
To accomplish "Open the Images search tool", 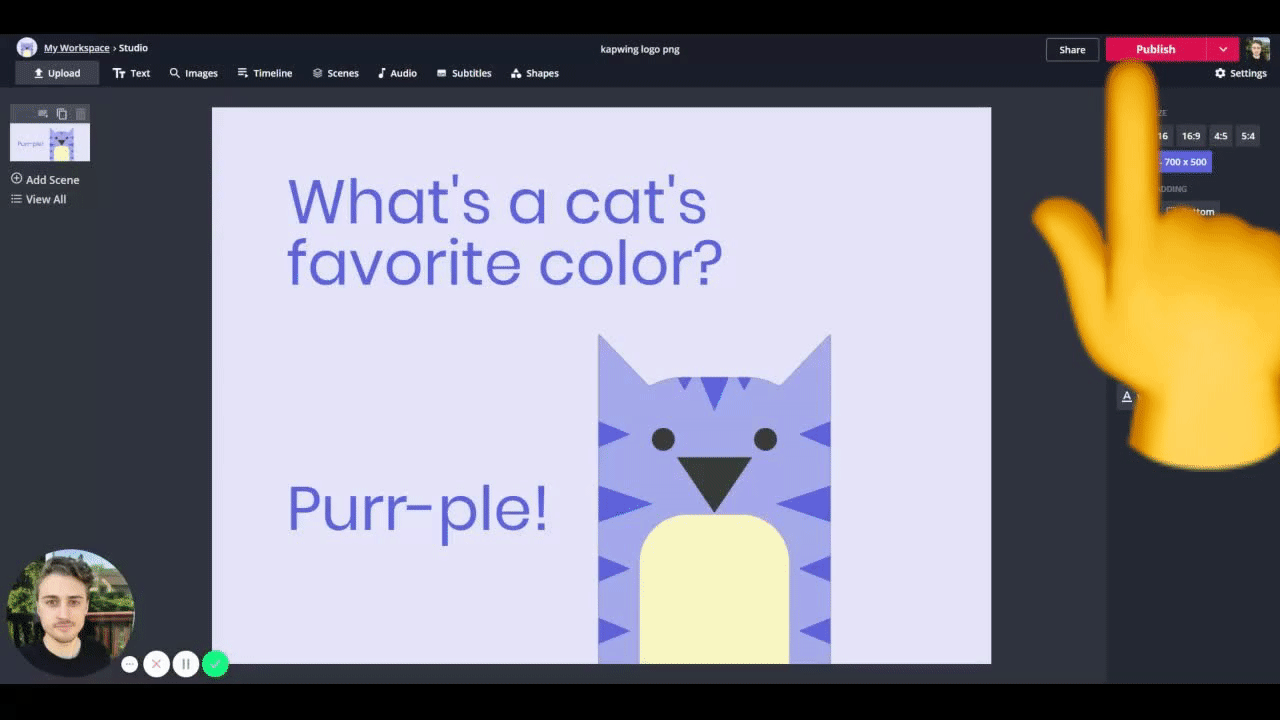I will pos(193,73).
